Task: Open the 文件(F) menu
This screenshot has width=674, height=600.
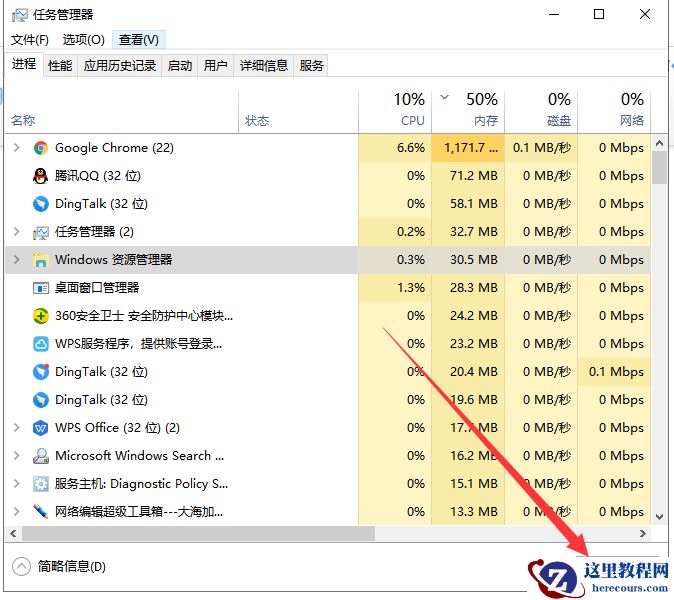Action: [x=30, y=40]
